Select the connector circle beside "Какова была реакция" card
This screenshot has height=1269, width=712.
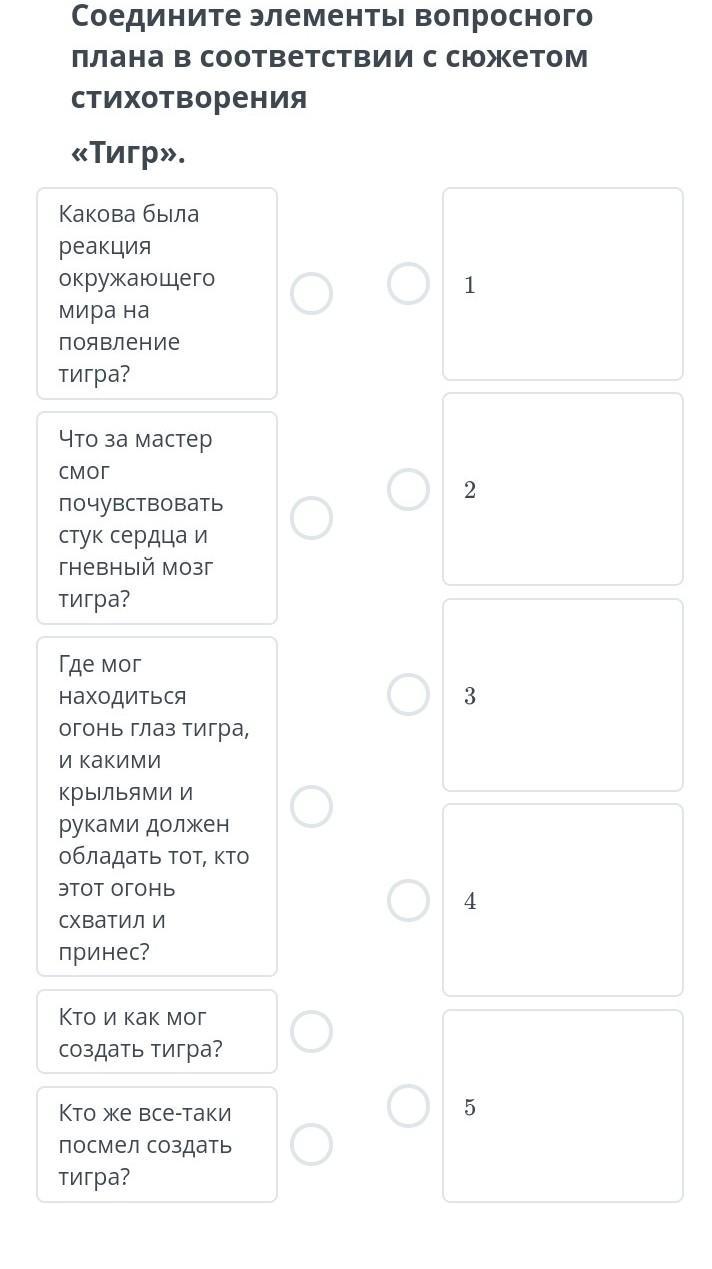(x=311, y=294)
